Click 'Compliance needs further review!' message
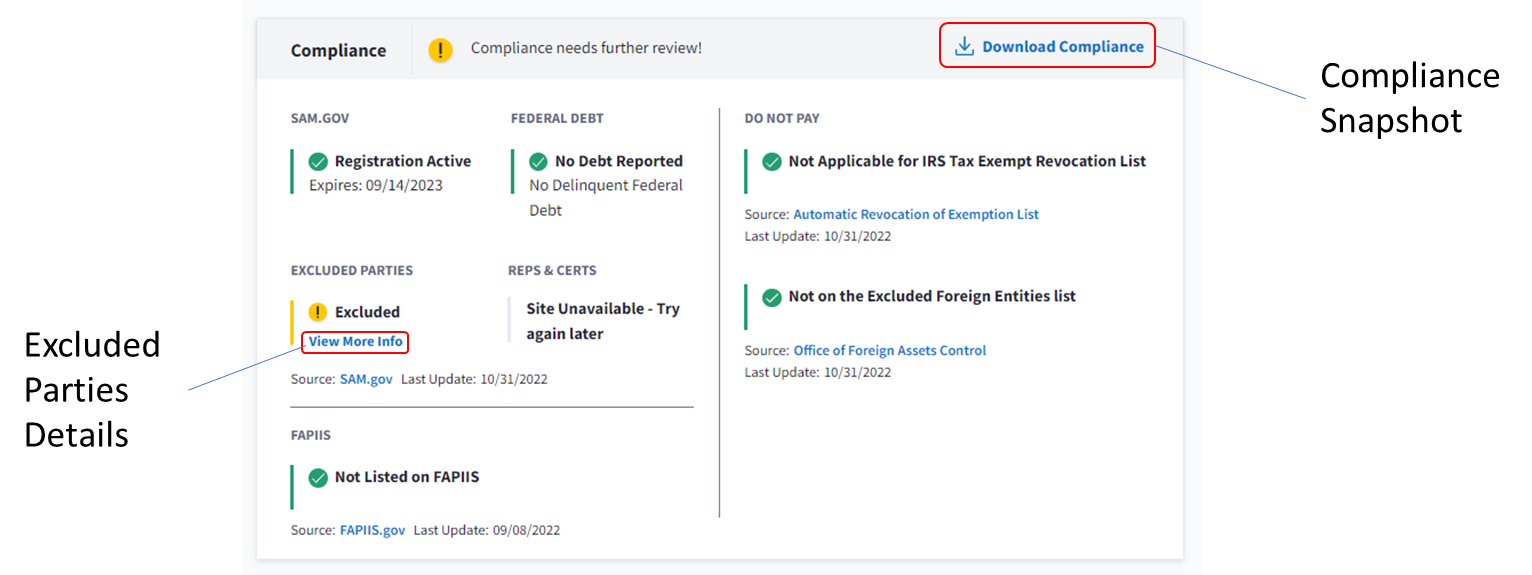Screen dimensions: 1532x575 coord(586,48)
